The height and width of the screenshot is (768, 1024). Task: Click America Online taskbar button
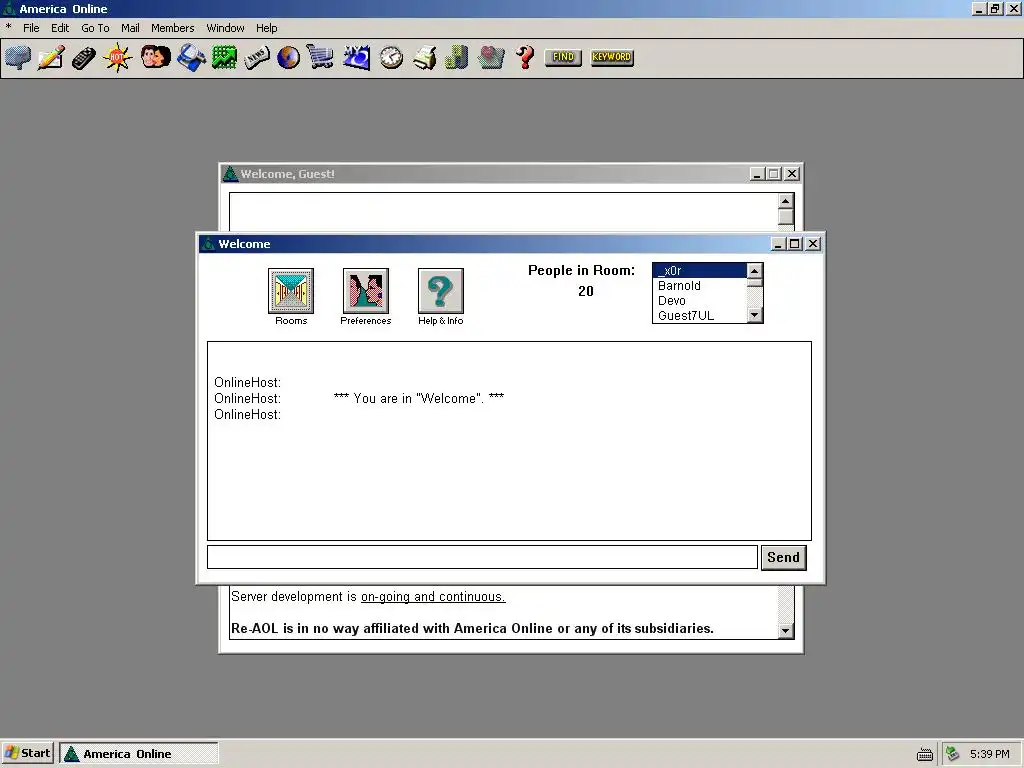pyautogui.click(x=138, y=753)
